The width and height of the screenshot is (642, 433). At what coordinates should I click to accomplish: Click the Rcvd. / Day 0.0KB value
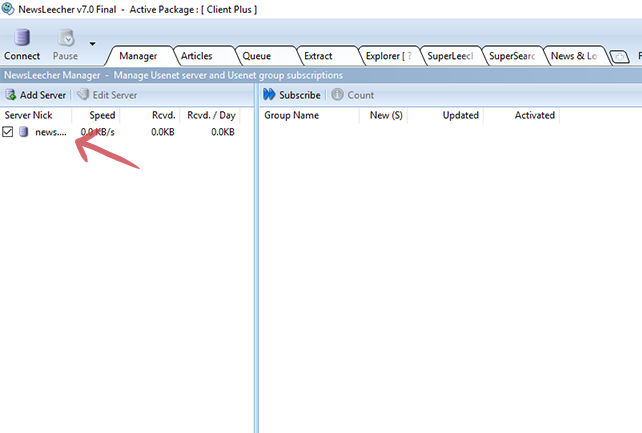[223, 132]
